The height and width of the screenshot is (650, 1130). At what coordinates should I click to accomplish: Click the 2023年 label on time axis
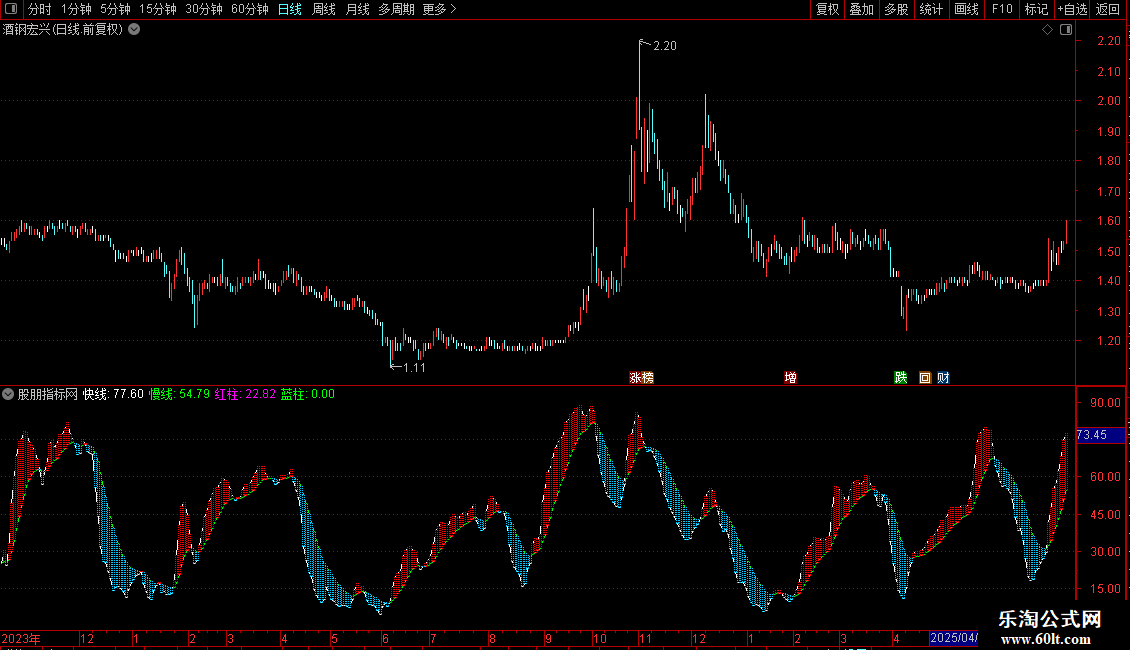coord(21,638)
